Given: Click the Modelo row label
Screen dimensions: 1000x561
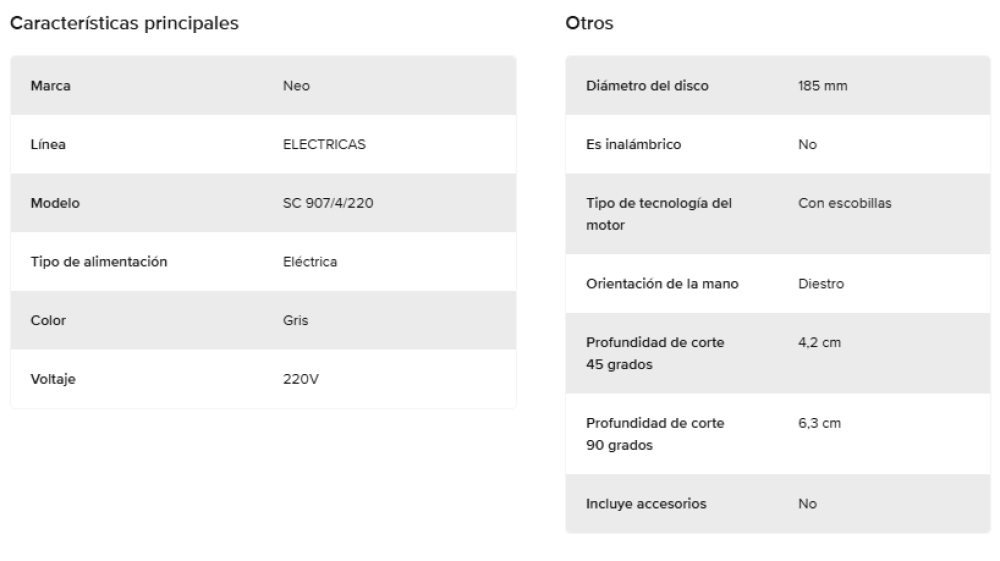Looking at the screenshot, I should (55, 203).
